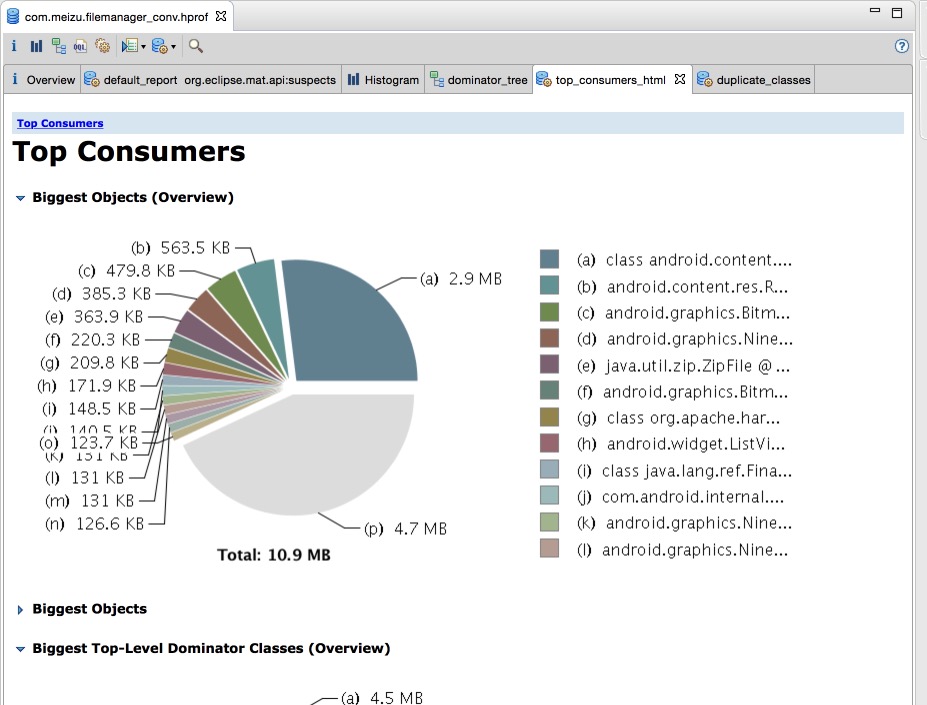Select the dominator_tree tab
Image resolution: width=927 pixels, height=705 pixels.
(x=479, y=80)
